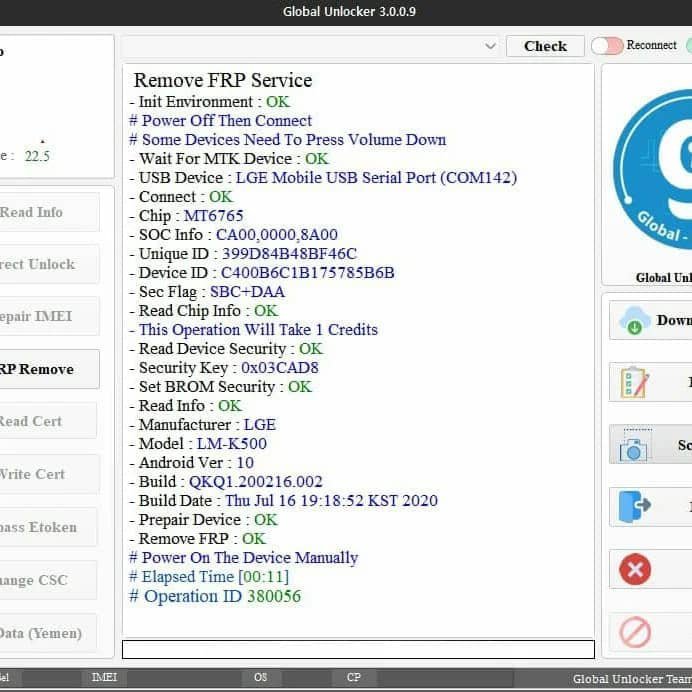This screenshot has height=692, width=692.
Task: Click the SOC Info CA00,0000,8A00 line
Action: 233,235
